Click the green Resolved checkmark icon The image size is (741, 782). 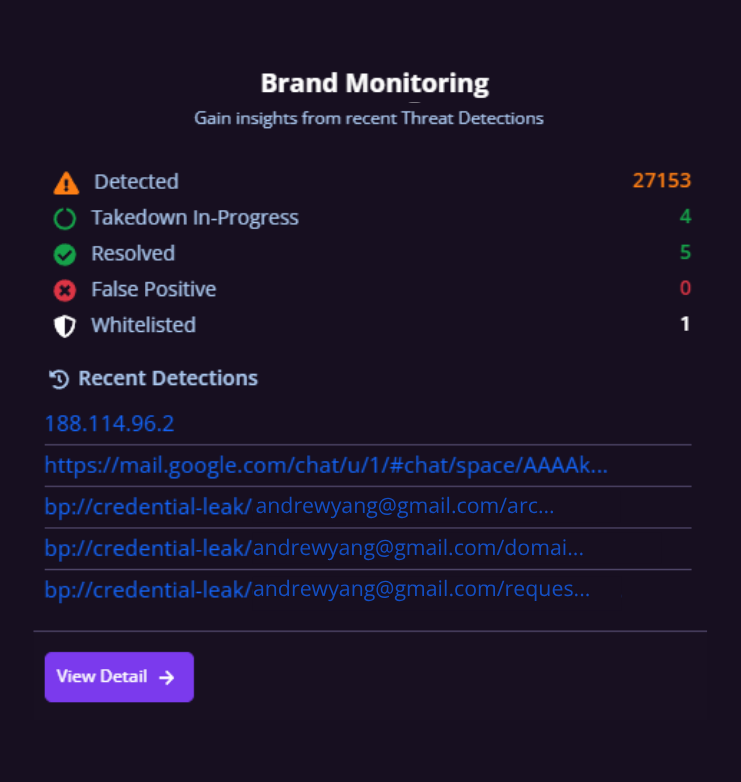[65, 255]
